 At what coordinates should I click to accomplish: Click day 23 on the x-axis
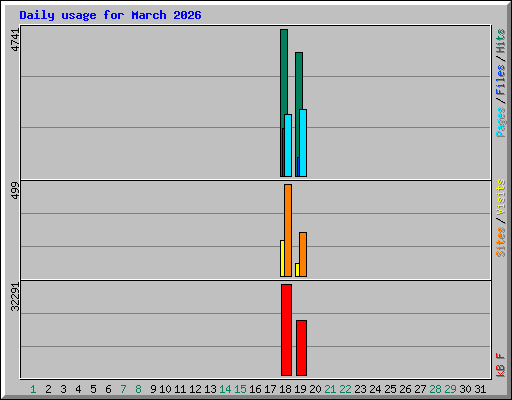[360, 389]
